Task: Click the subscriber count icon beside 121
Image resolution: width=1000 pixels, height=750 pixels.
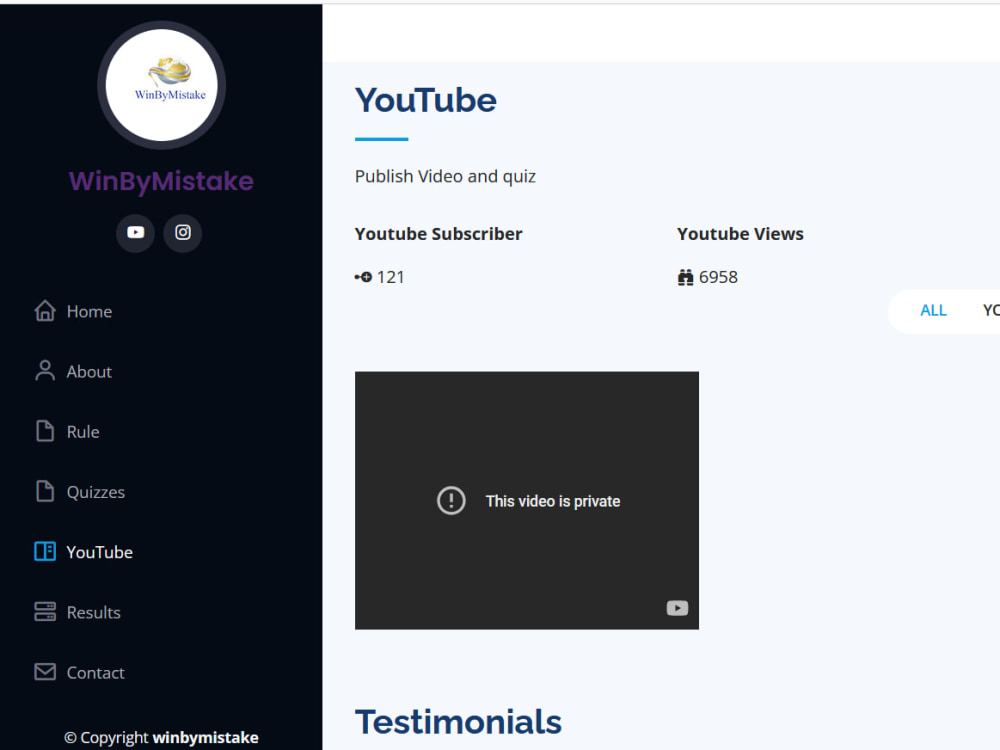Action: point(364,277)
